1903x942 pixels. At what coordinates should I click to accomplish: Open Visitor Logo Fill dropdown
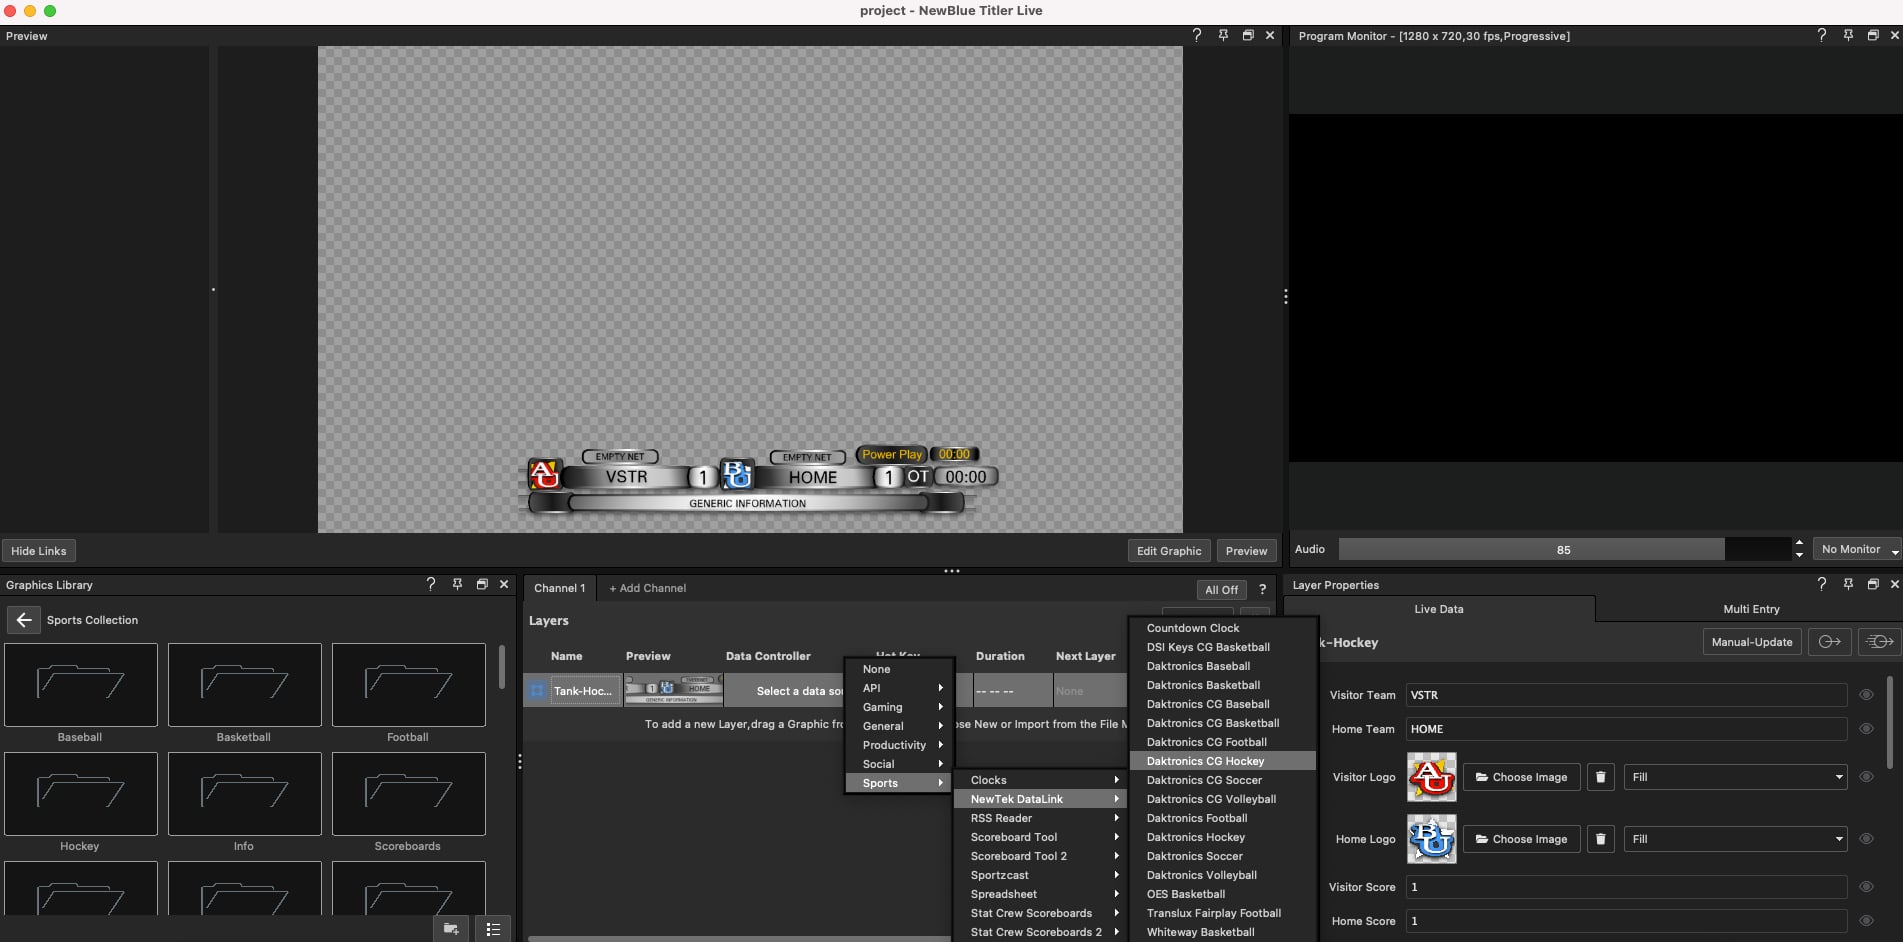point(1735,777)
